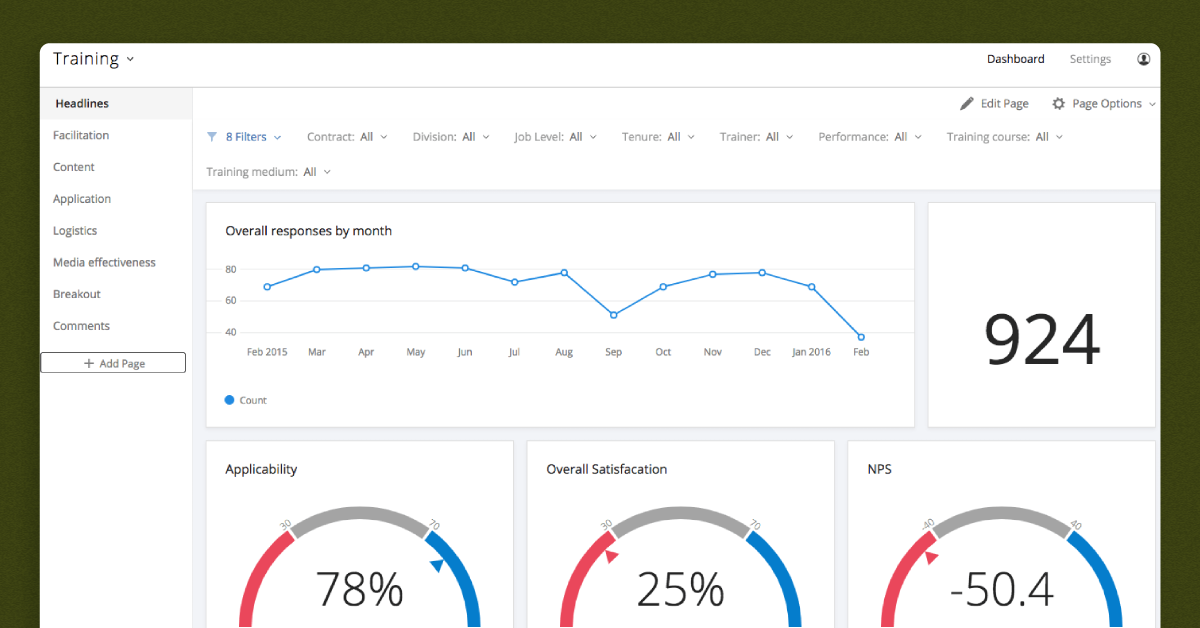Click the plus icon on Add Page

(89, 364)
